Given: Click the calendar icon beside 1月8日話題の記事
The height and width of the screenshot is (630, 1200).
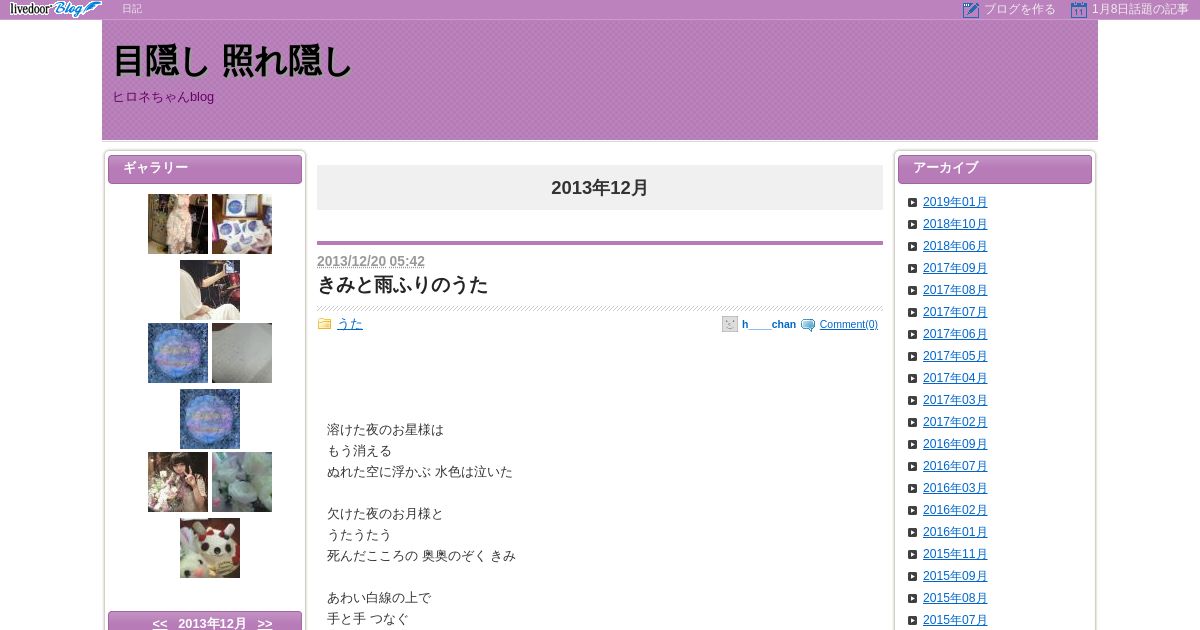Looking at the screenshot, I should (1079, 10).
